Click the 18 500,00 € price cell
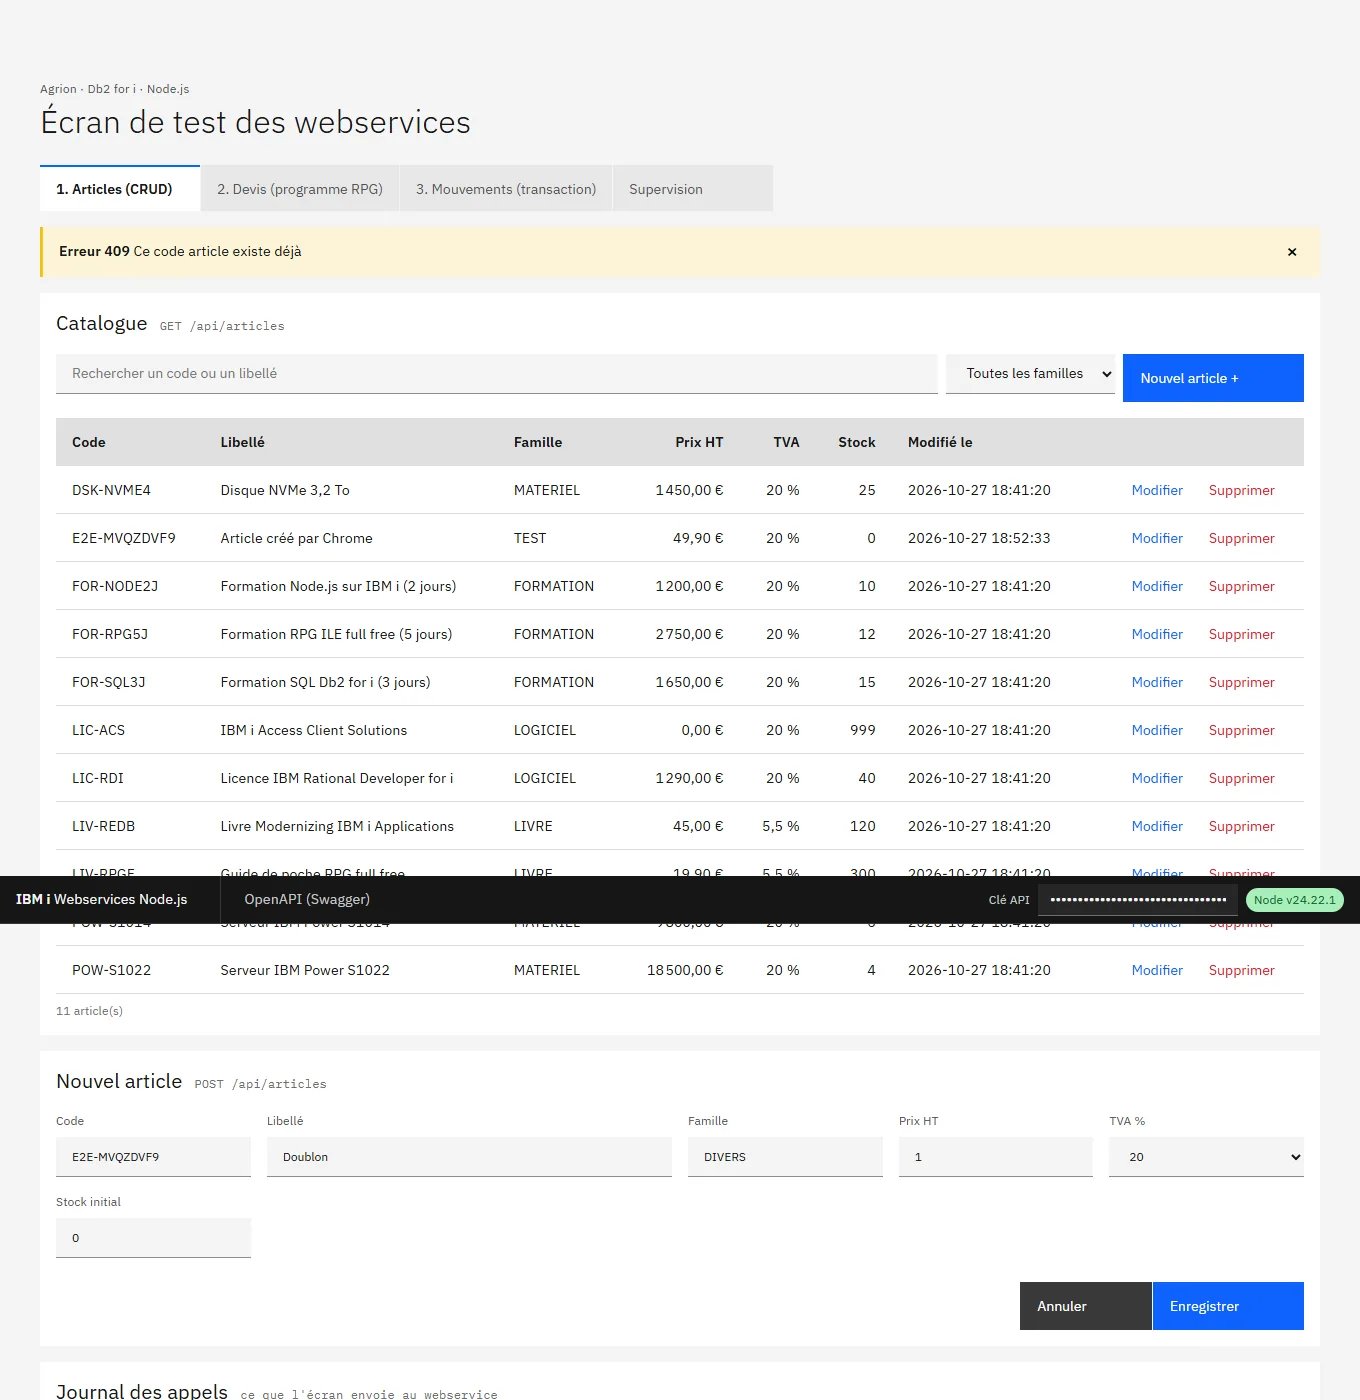 point(685,970)
